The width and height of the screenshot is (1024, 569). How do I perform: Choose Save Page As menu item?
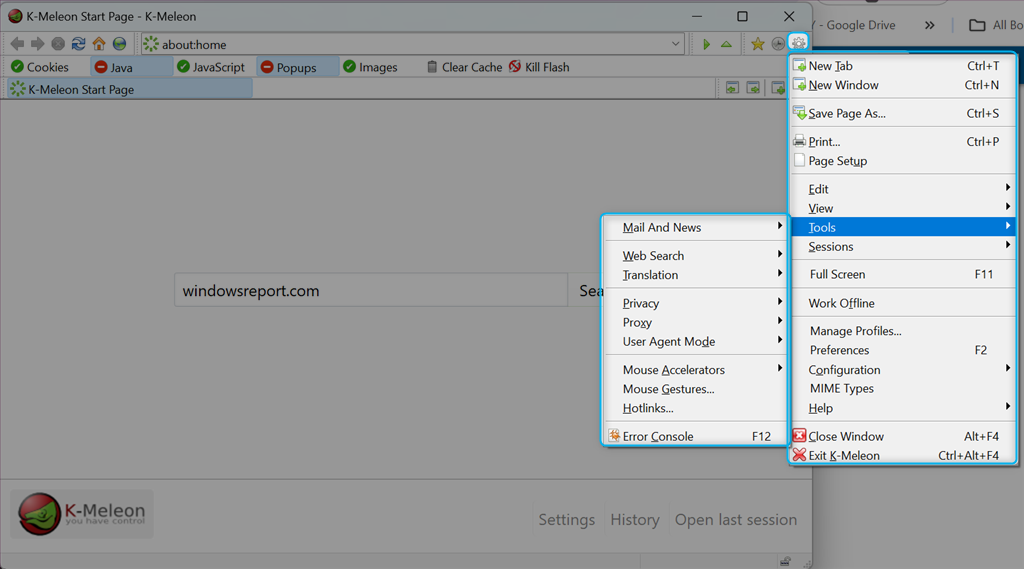904,113
